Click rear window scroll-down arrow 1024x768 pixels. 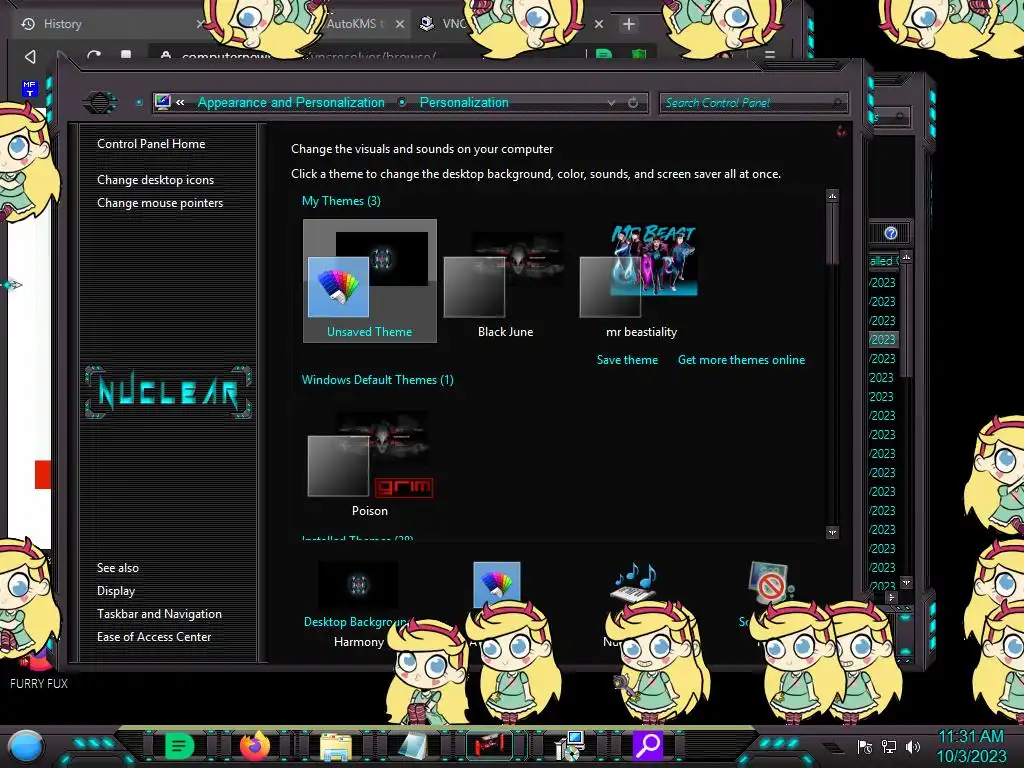point(906,581)
